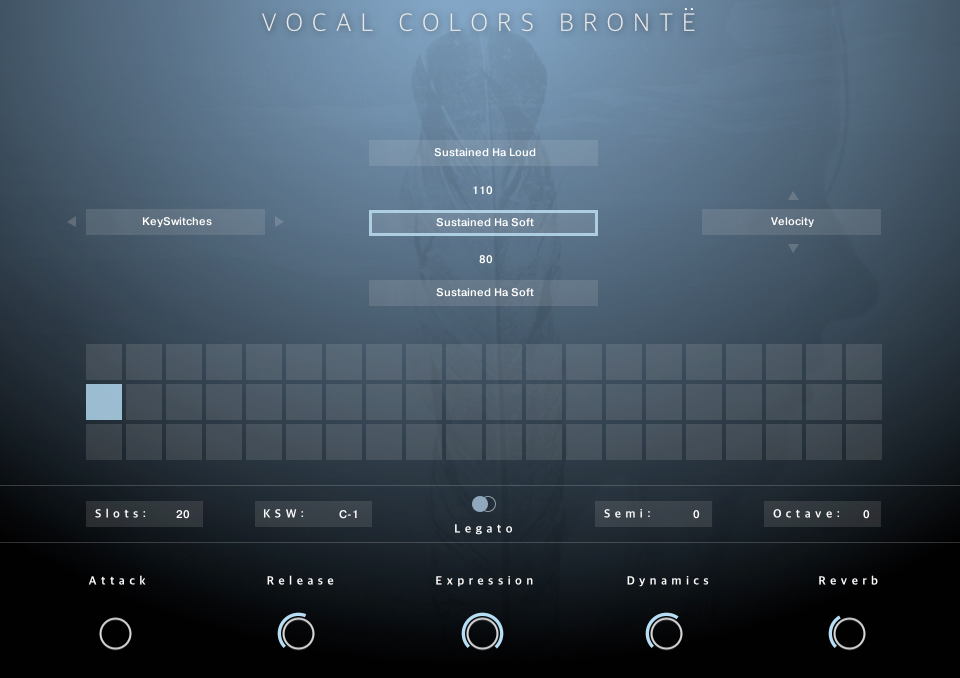Open the Sustained Ha Loud articulation menu

click(x=484, y=153)
